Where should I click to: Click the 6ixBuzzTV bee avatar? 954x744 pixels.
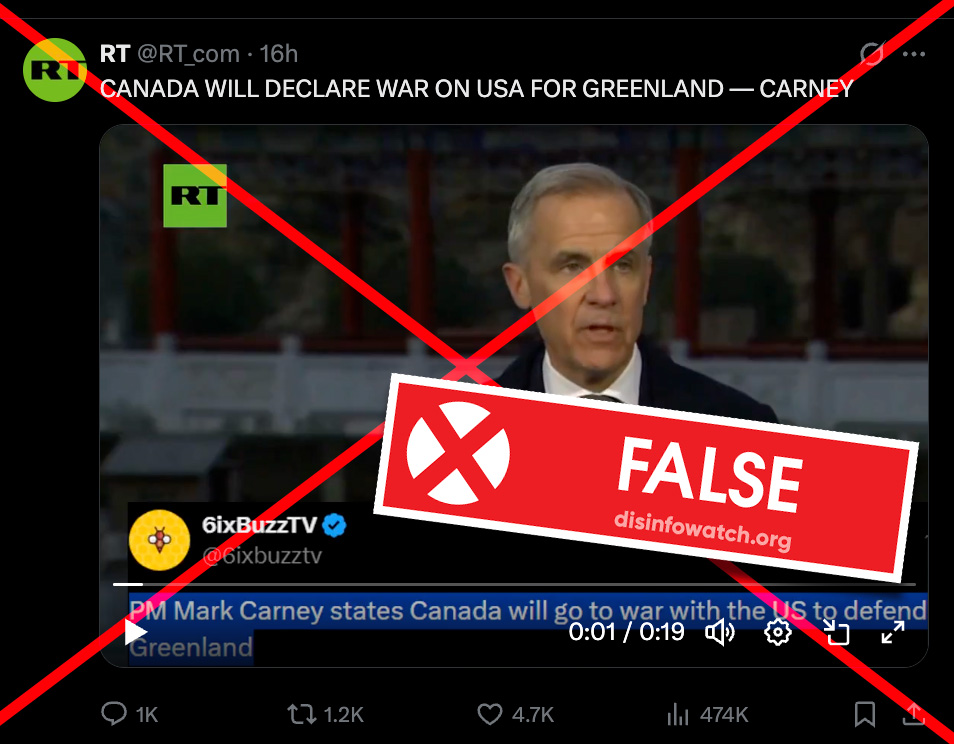pyautogui.click(x=159, y=540)
